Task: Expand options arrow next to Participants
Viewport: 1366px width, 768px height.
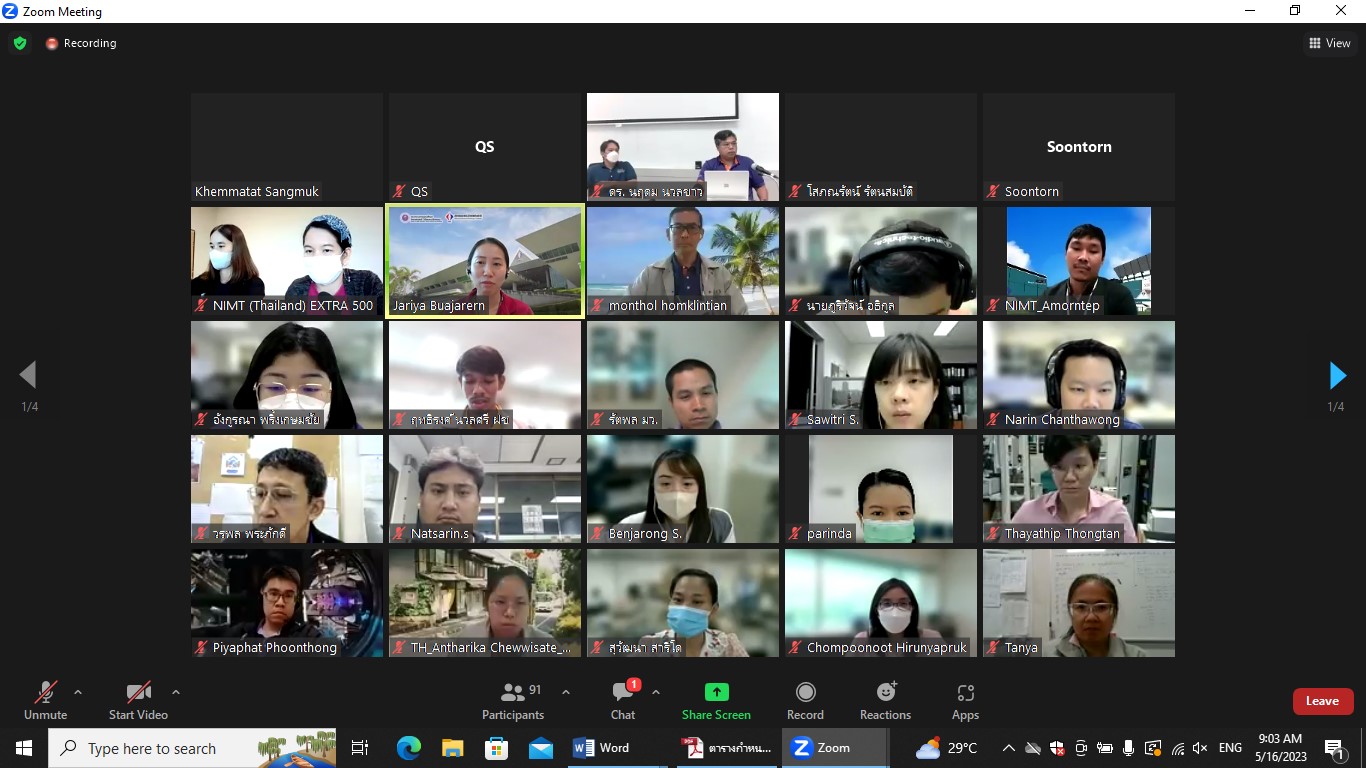Action: tap(566, 692)
